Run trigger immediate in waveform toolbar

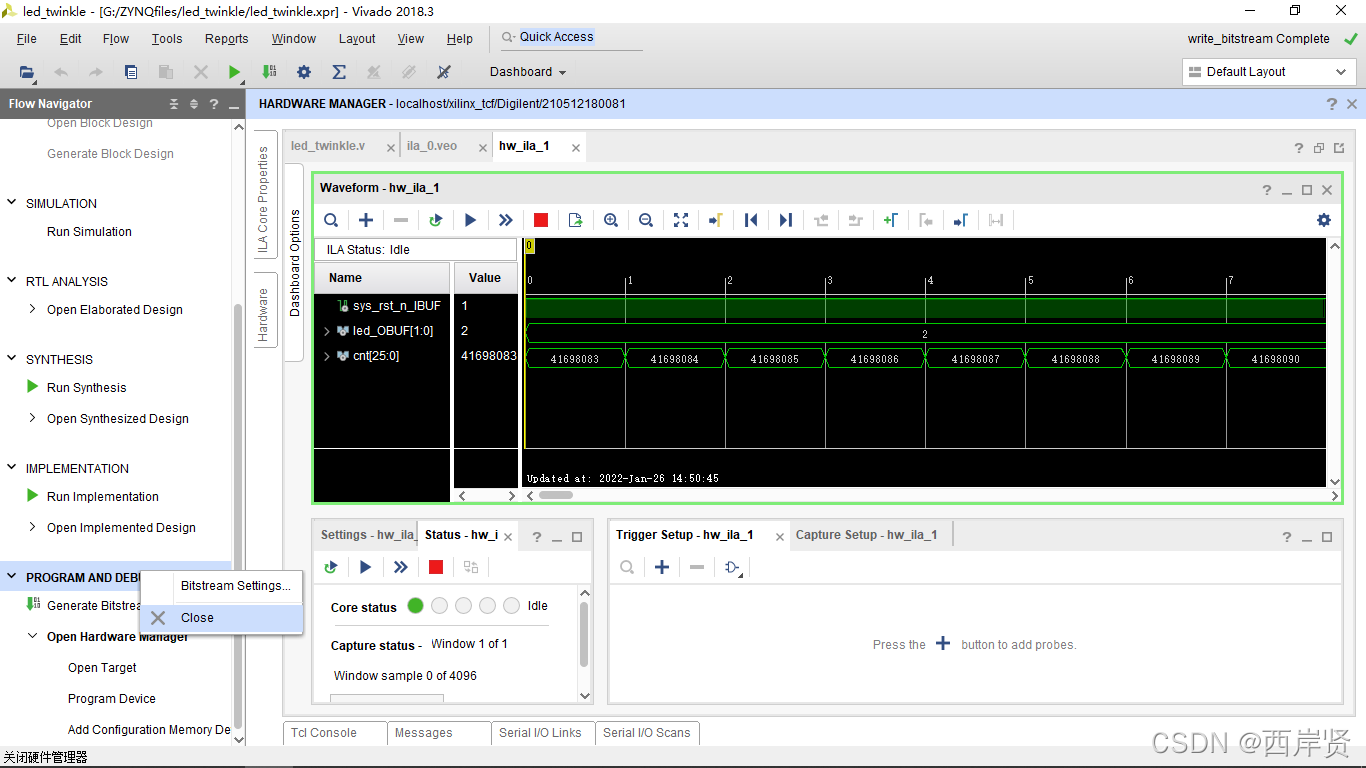[505, 220]
